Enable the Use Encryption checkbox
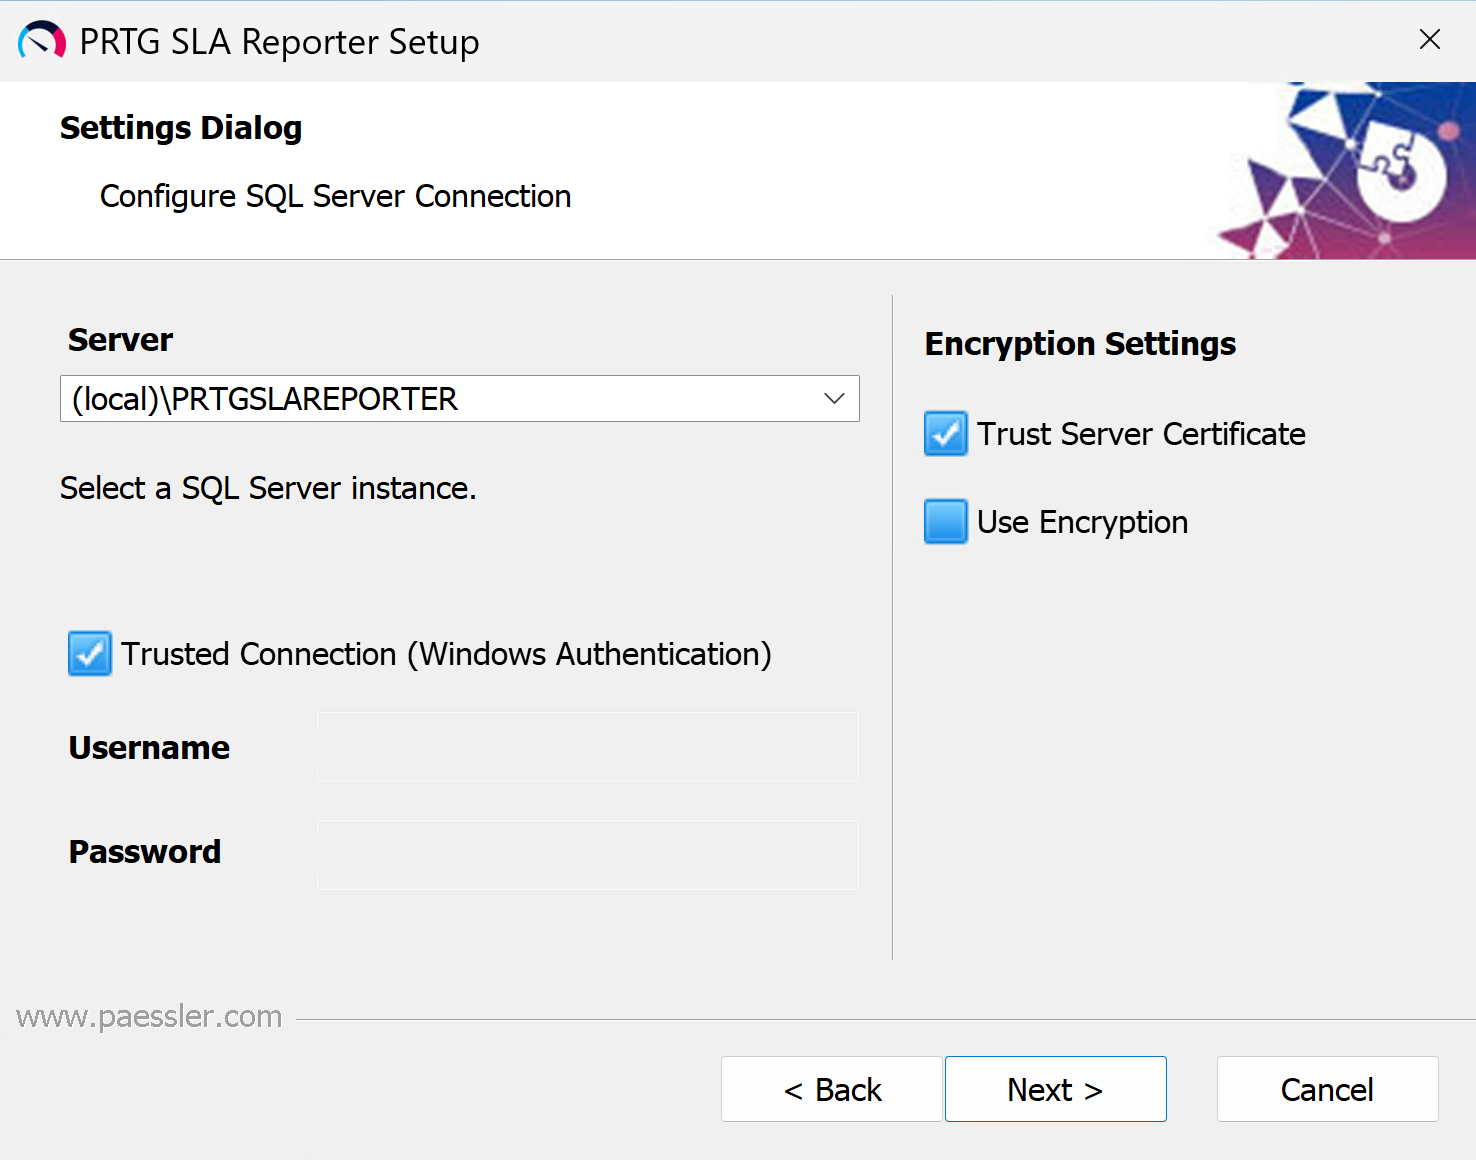The height and width of the screenshot is (1160, 1476). 946,522
